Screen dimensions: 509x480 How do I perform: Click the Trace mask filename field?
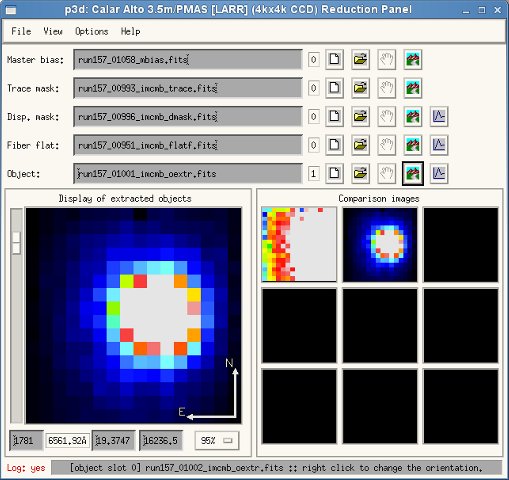click(x=188, y=88)
